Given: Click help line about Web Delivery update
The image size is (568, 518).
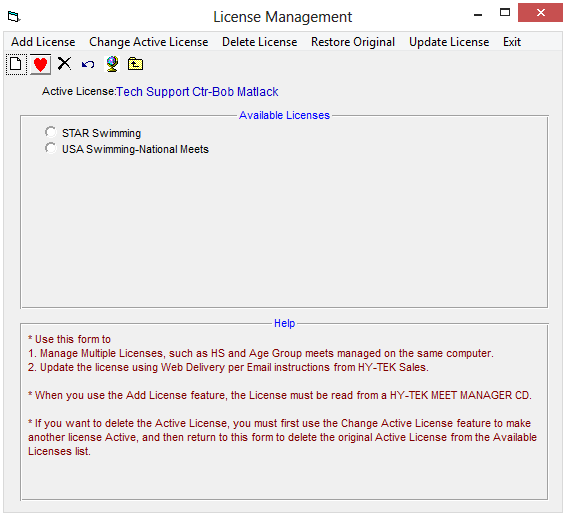Looking at the screenshot, I should [x=228, y=367].
